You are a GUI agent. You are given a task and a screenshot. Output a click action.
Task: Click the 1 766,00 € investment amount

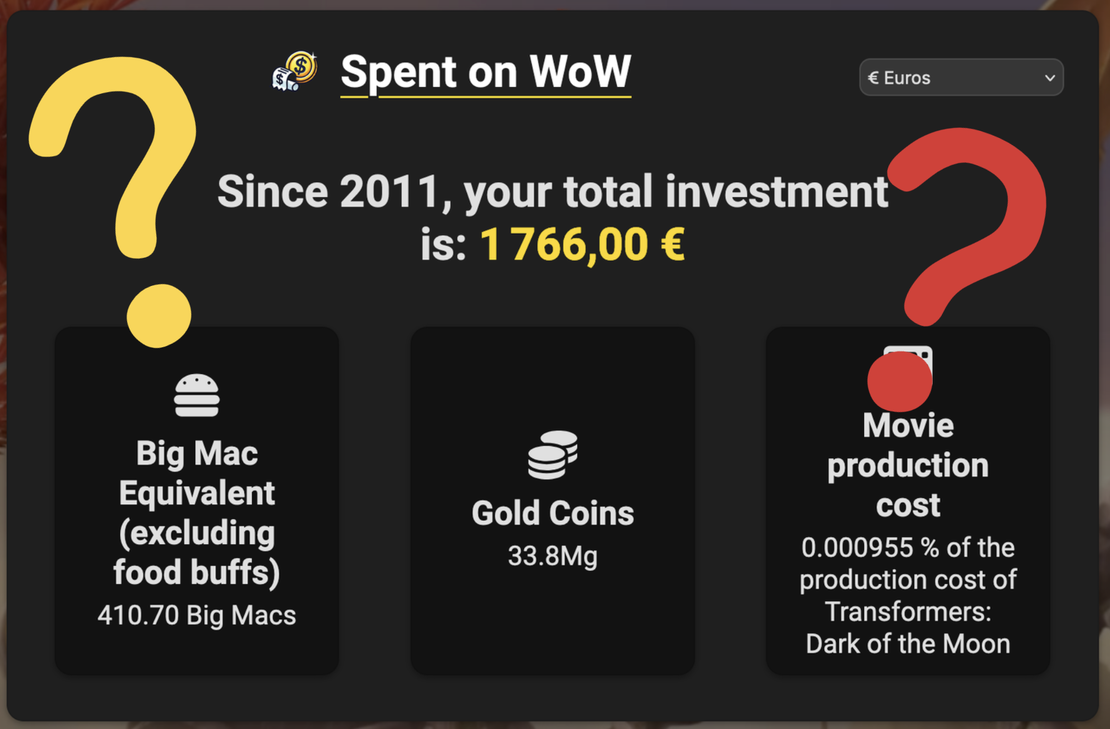(581, 242)
